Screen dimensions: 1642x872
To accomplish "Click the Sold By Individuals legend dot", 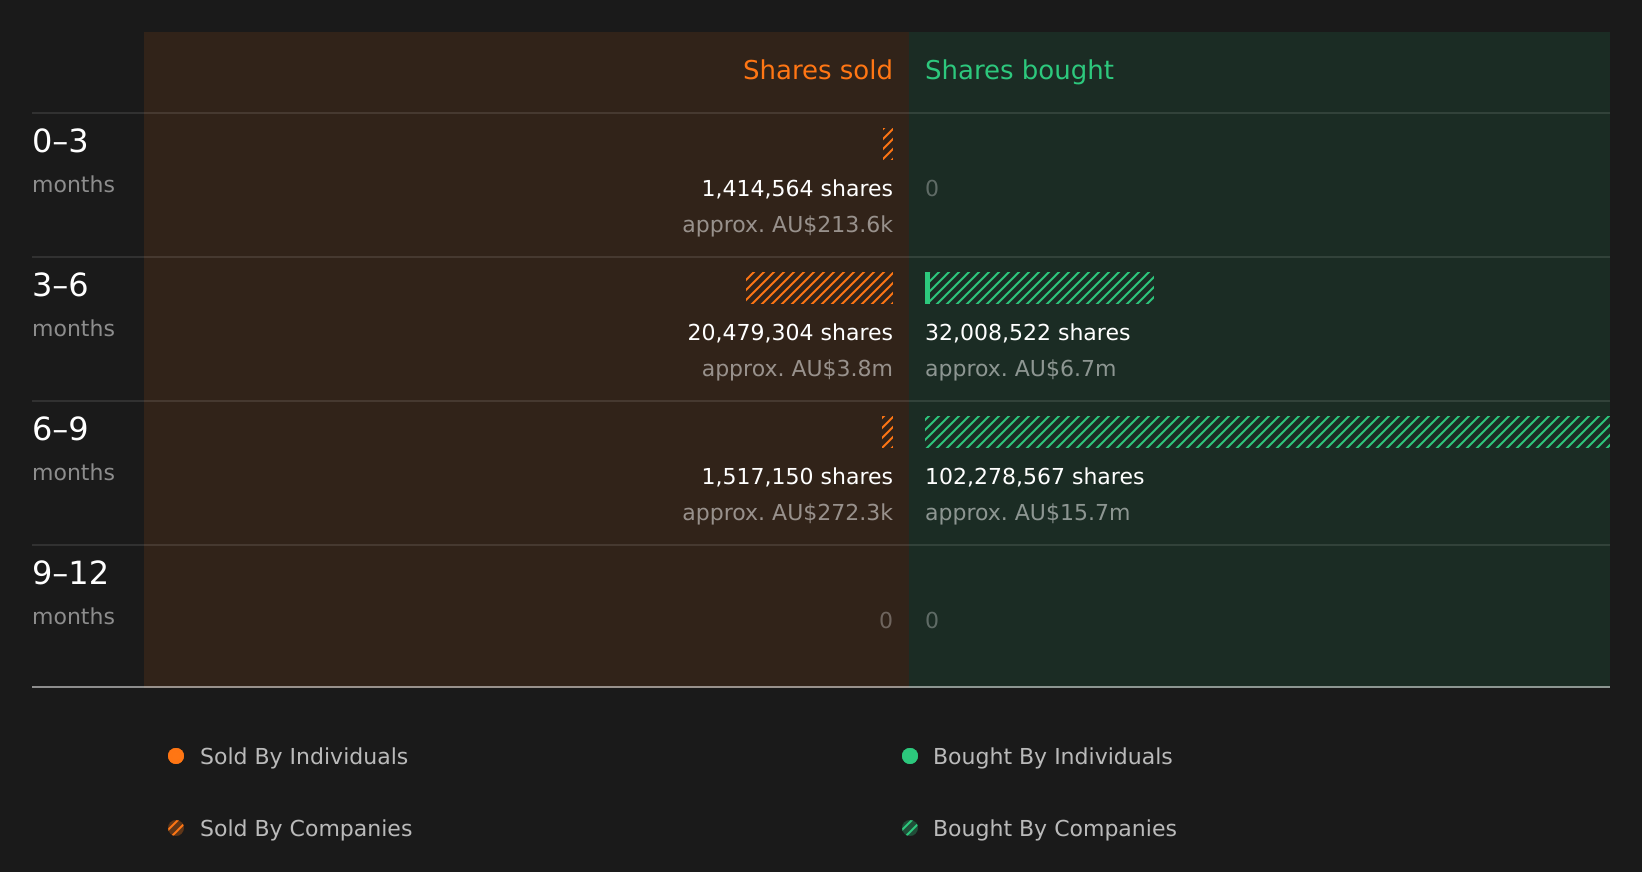I will (176, 756).
